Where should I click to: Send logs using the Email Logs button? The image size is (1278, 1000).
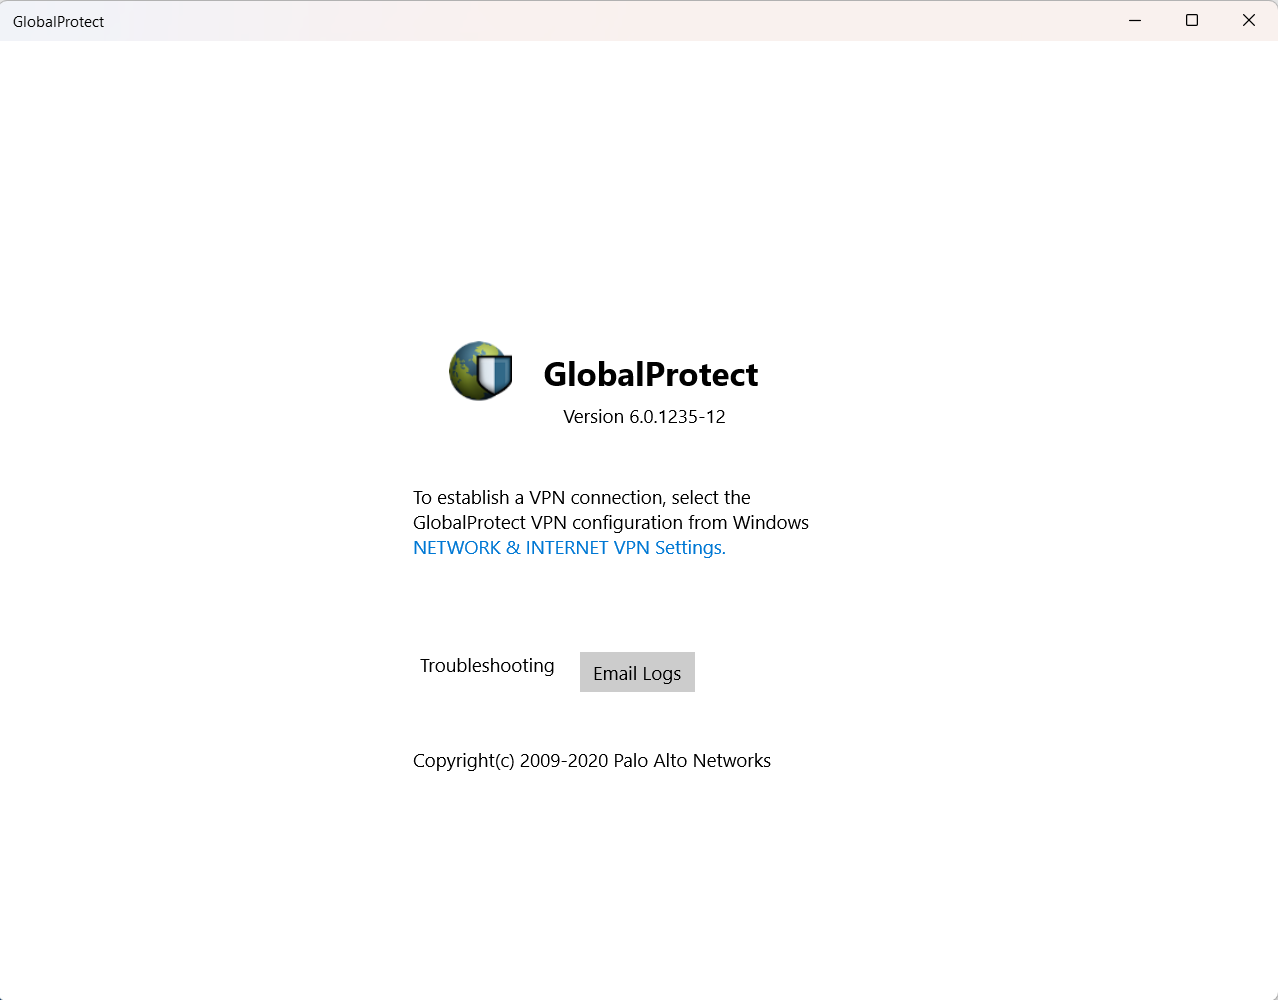point(637,671)
